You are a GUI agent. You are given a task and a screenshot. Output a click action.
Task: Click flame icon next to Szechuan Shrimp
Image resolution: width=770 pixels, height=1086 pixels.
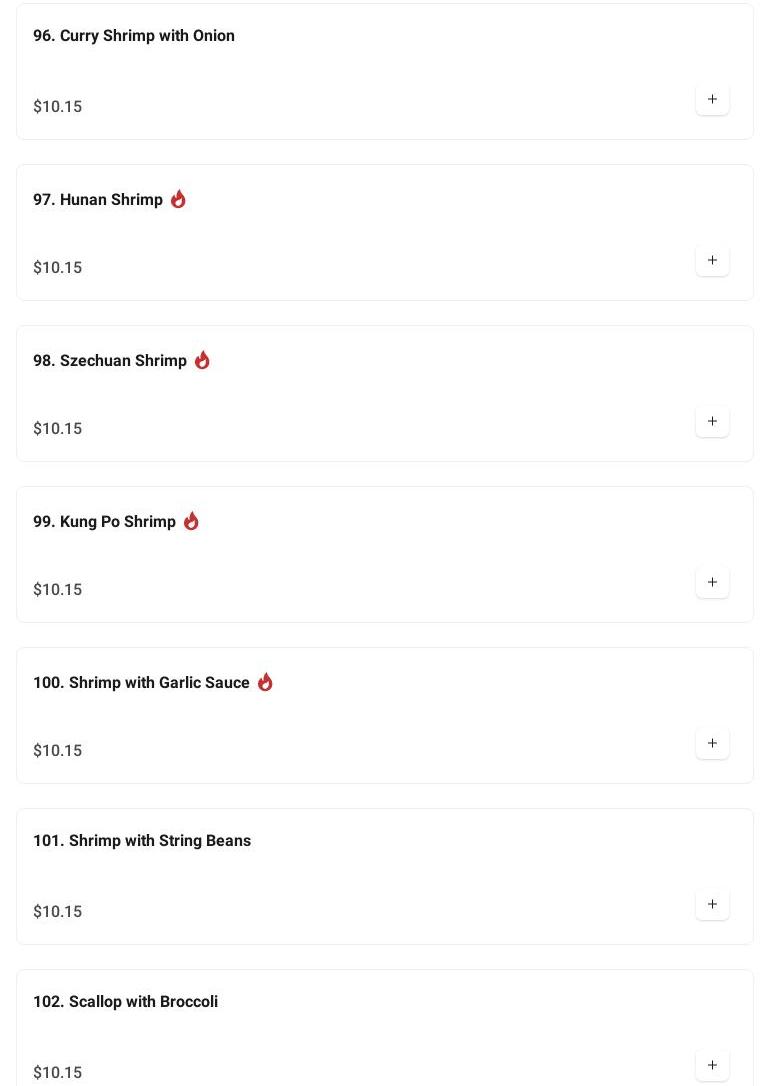(x=202, y=360)
